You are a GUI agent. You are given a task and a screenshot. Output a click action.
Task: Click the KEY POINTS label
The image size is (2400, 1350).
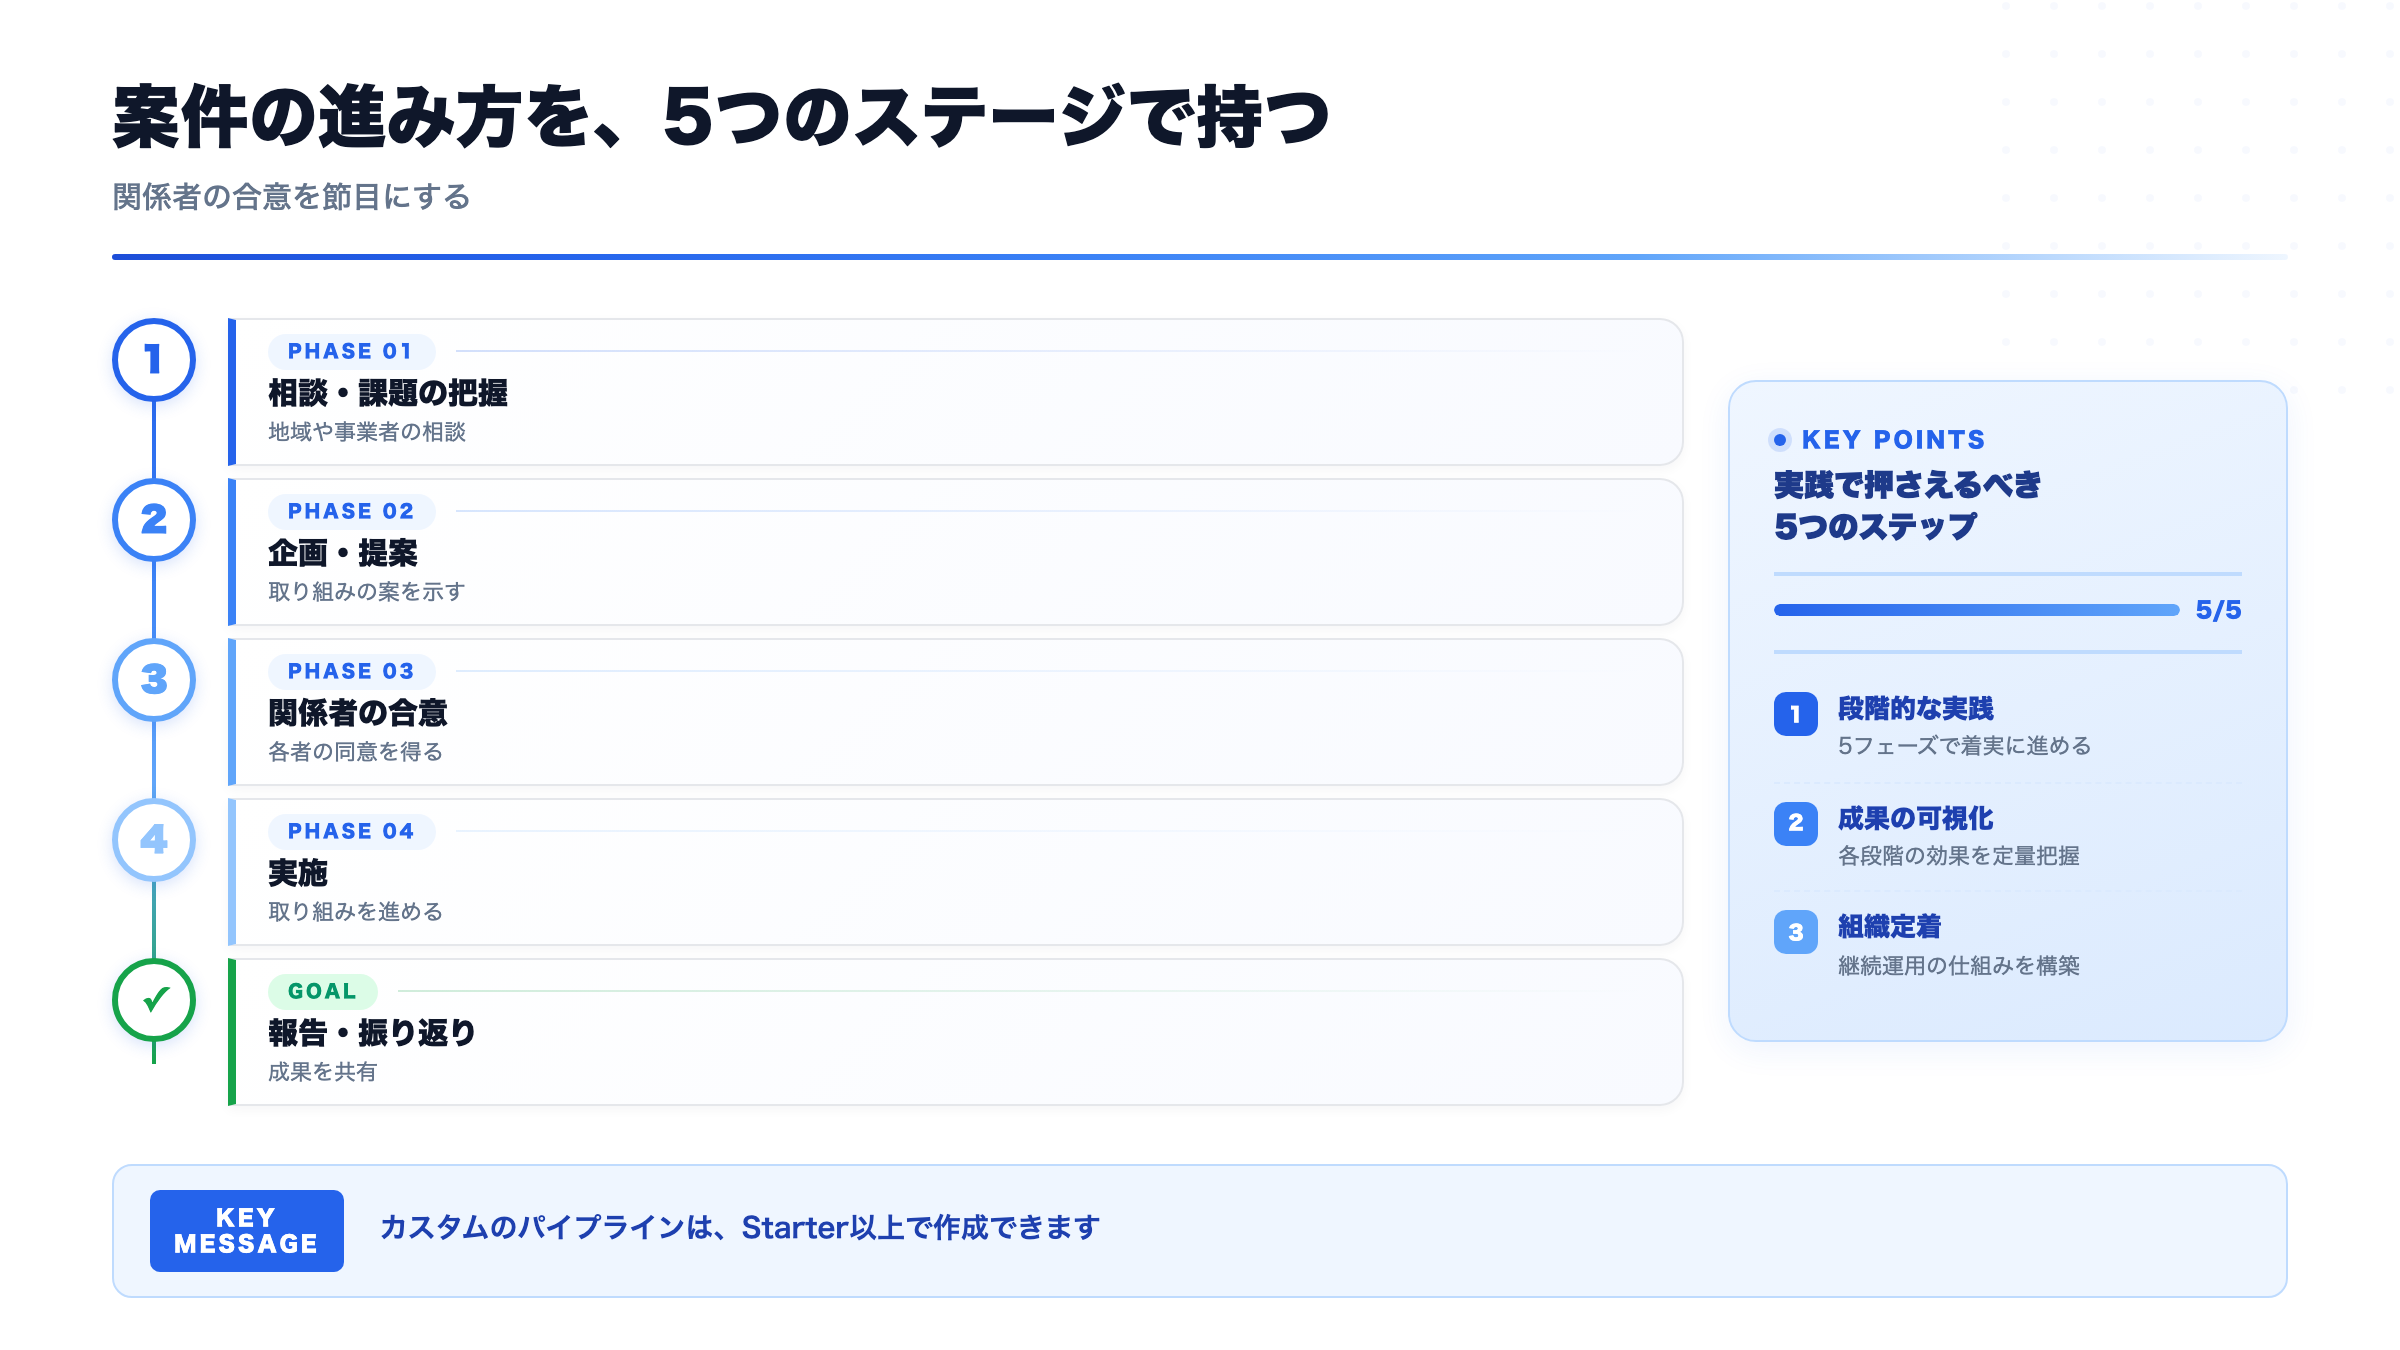coord(1893,440)
